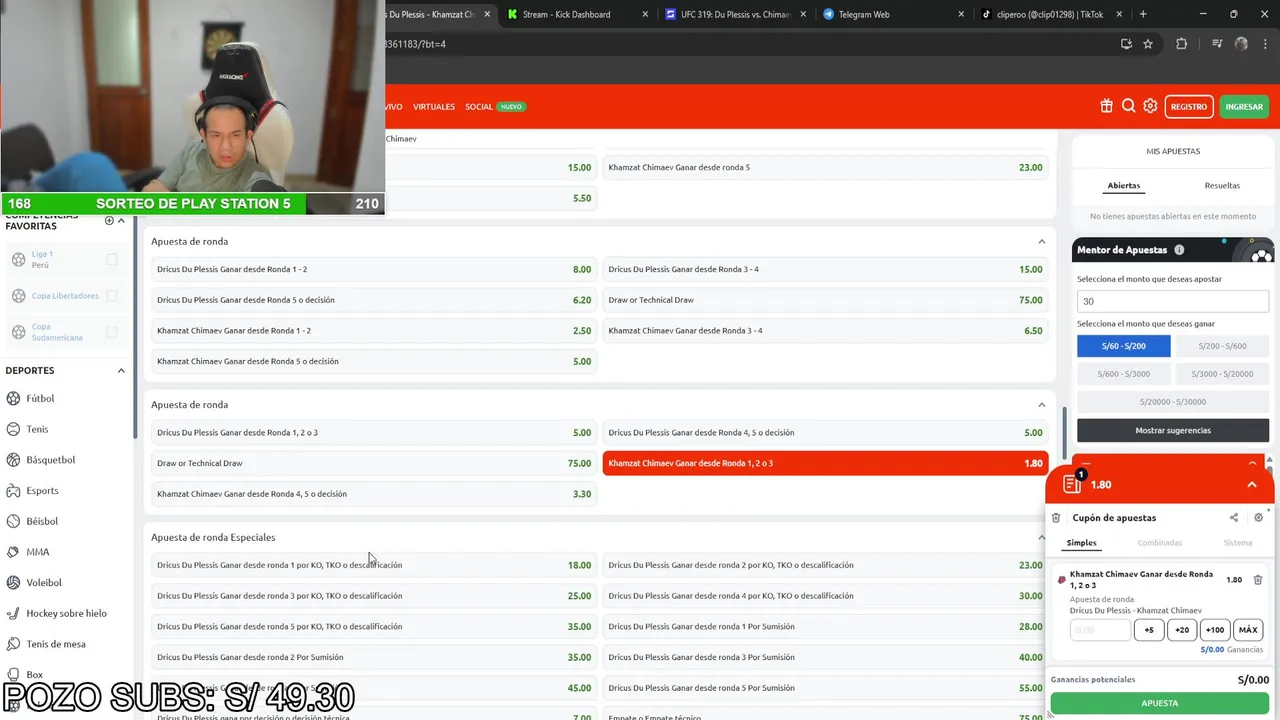Open the search magnifier in site header

click(1128, 106)
